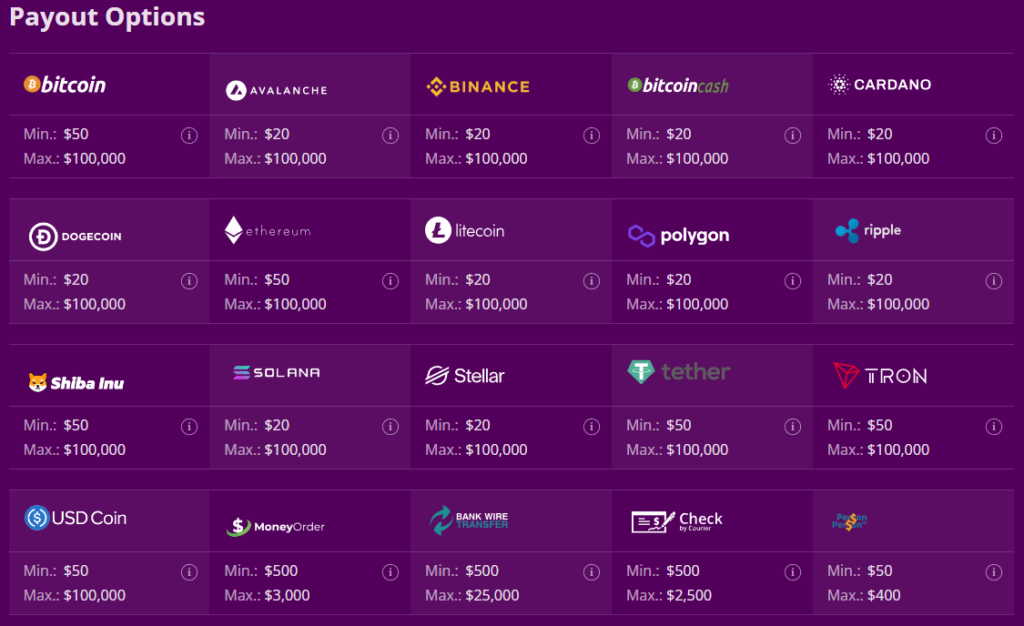The height and width of the screenshot is (626, 1024).
Task: Click the Tron logo
Action: coord(880,375)
